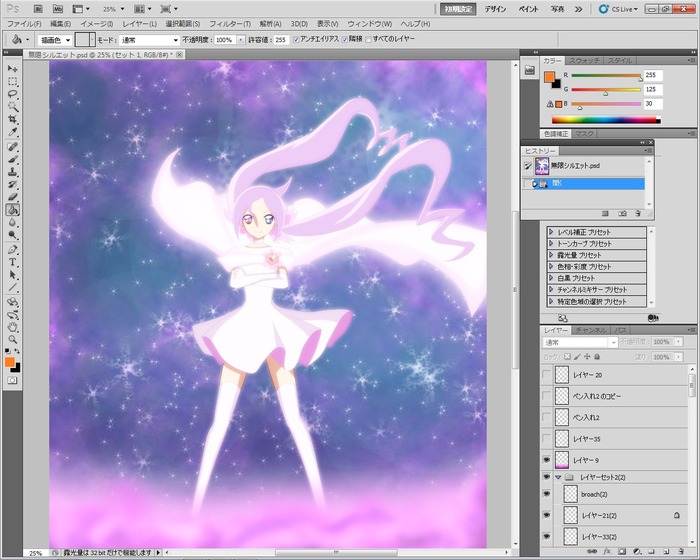Toggle Quick Mask mode

point(12,380)
